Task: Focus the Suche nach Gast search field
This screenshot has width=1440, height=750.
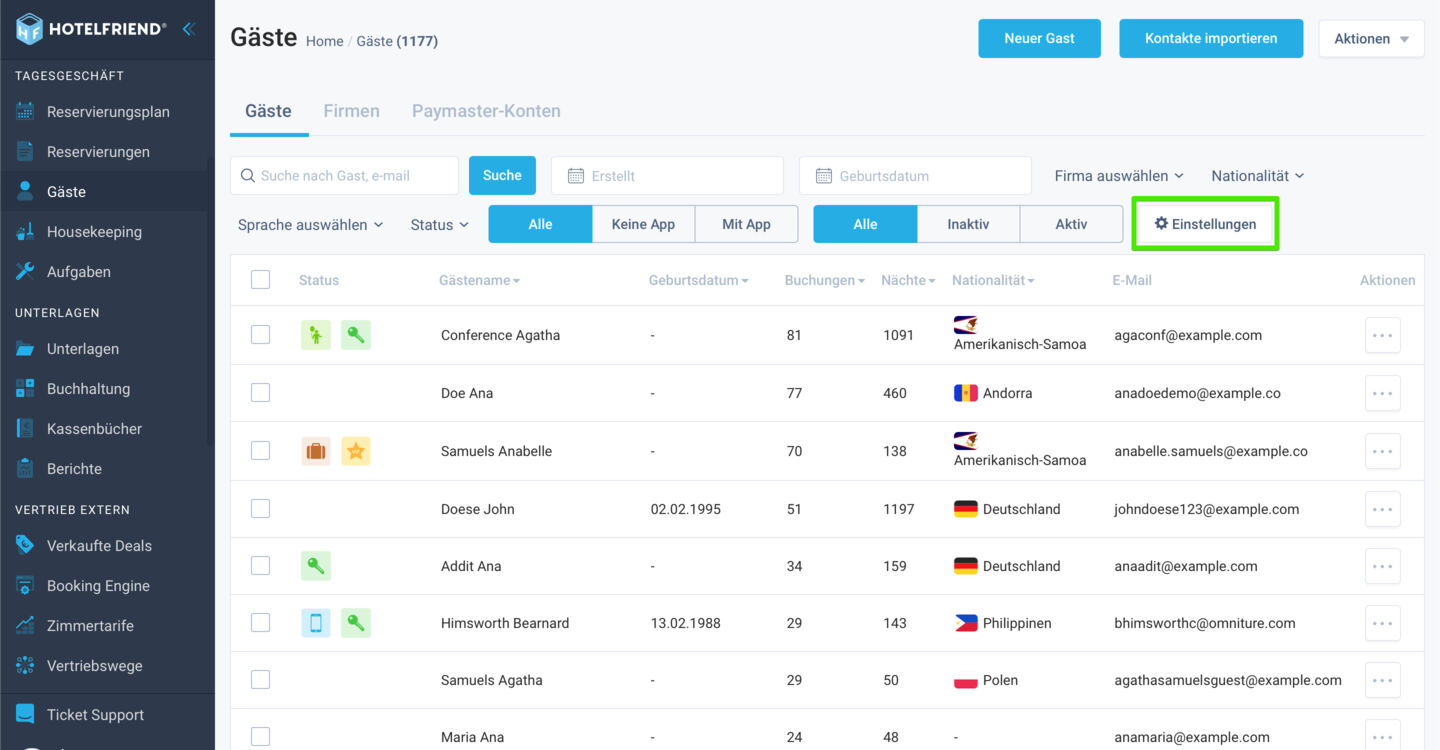Action: 344,175
